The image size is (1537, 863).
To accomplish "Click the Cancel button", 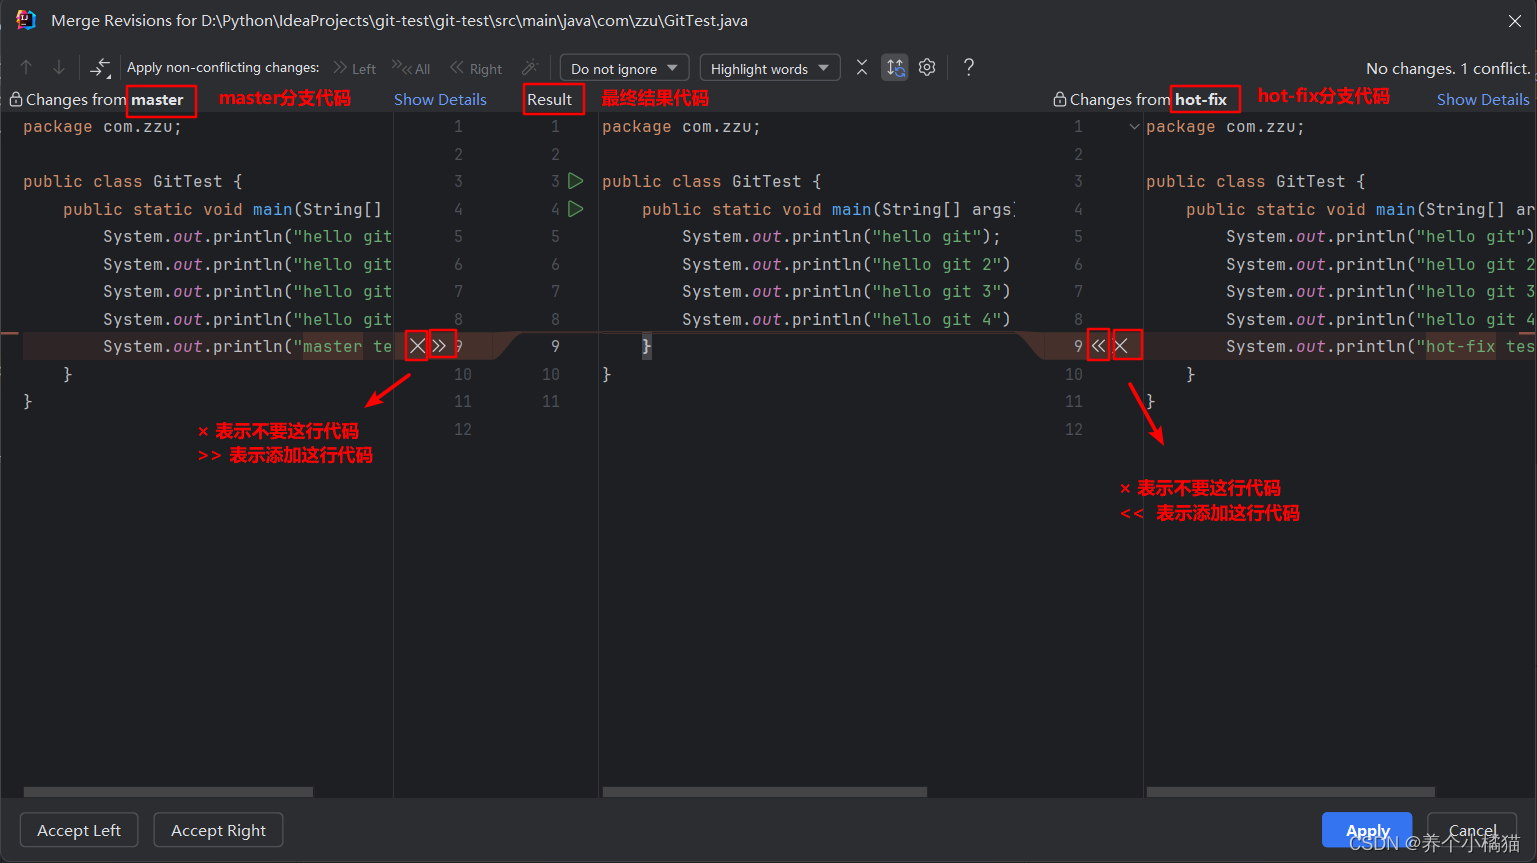I will tap(1472, 830).
